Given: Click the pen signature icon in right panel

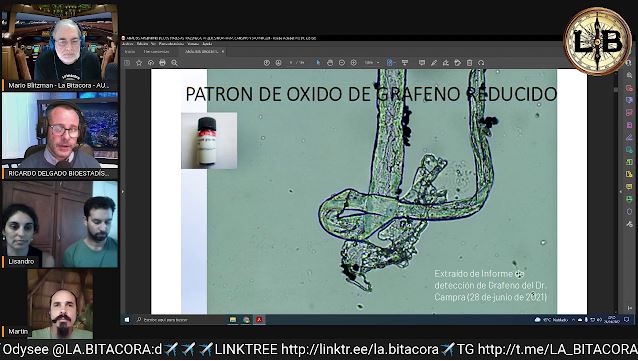Looking at the screenshot, I should (x=629, y=138).
